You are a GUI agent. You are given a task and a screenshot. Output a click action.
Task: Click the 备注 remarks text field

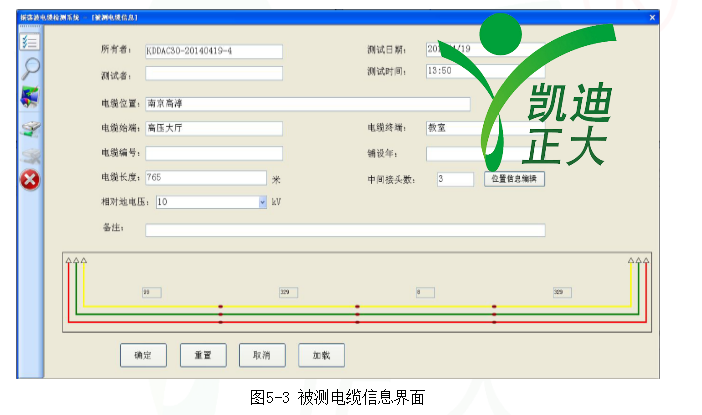point(345,230)
